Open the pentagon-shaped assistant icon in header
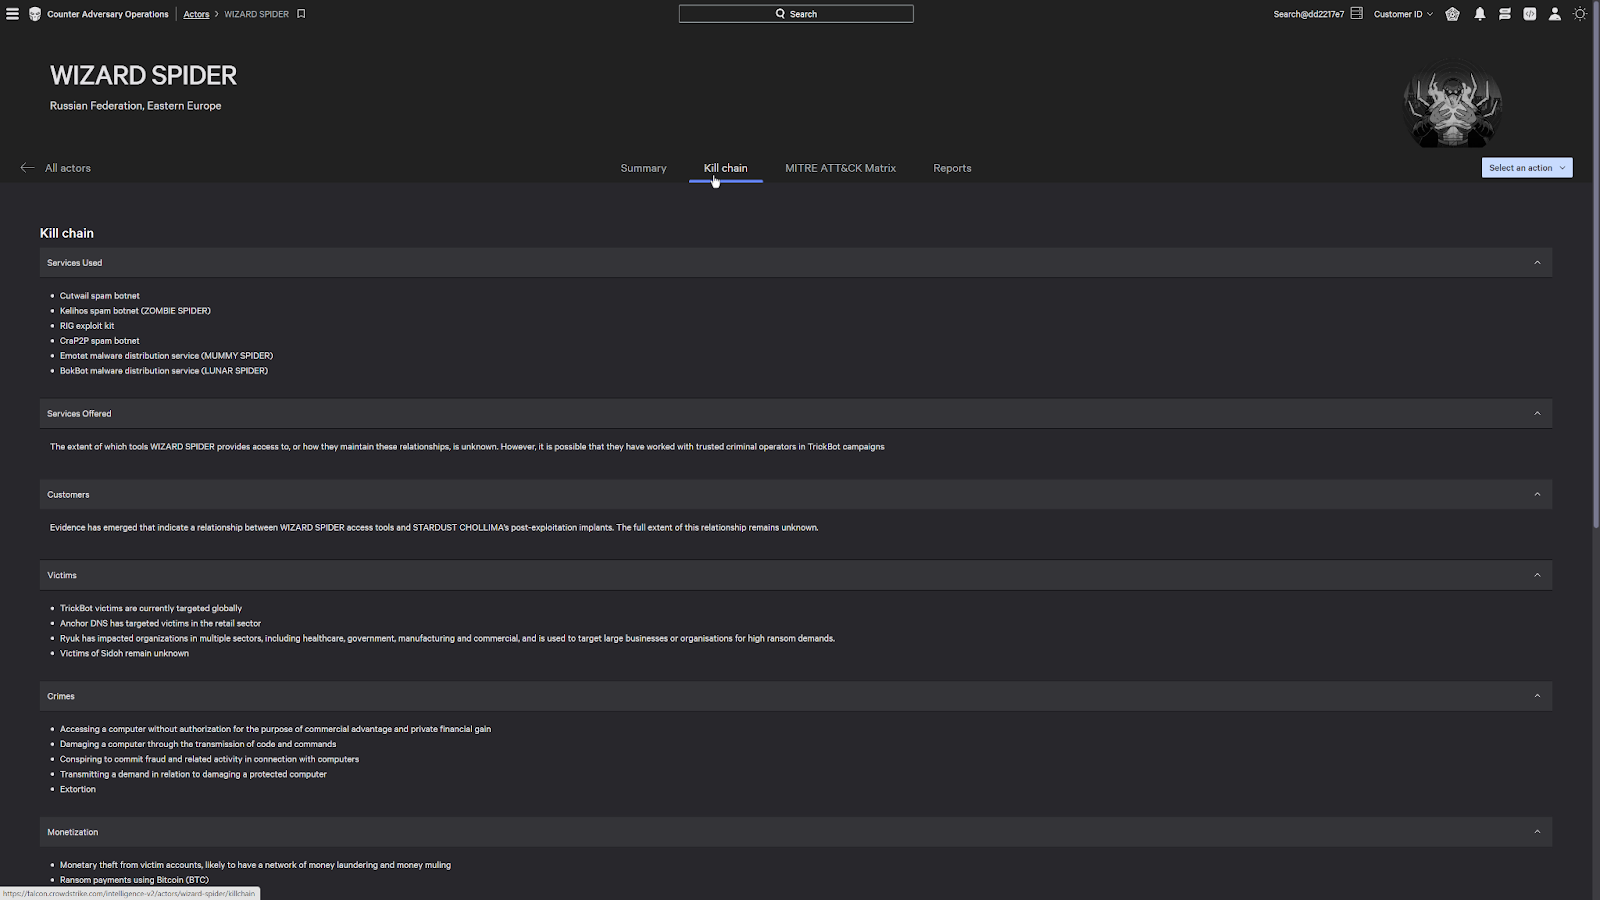 point(1452,14)
